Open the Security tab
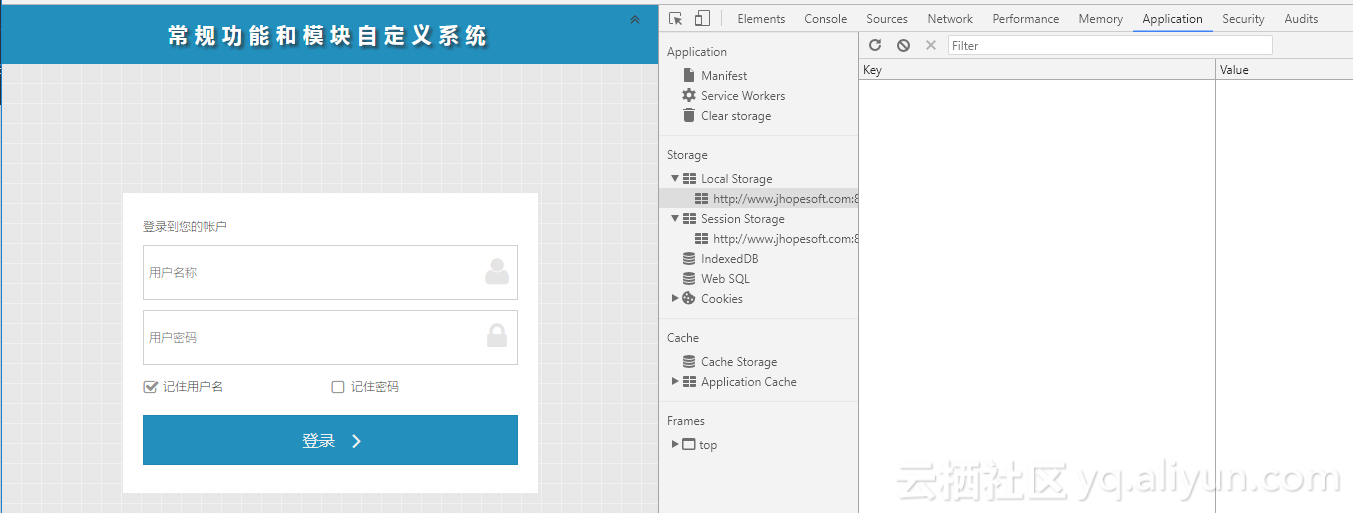 (x=1243, y=19)
